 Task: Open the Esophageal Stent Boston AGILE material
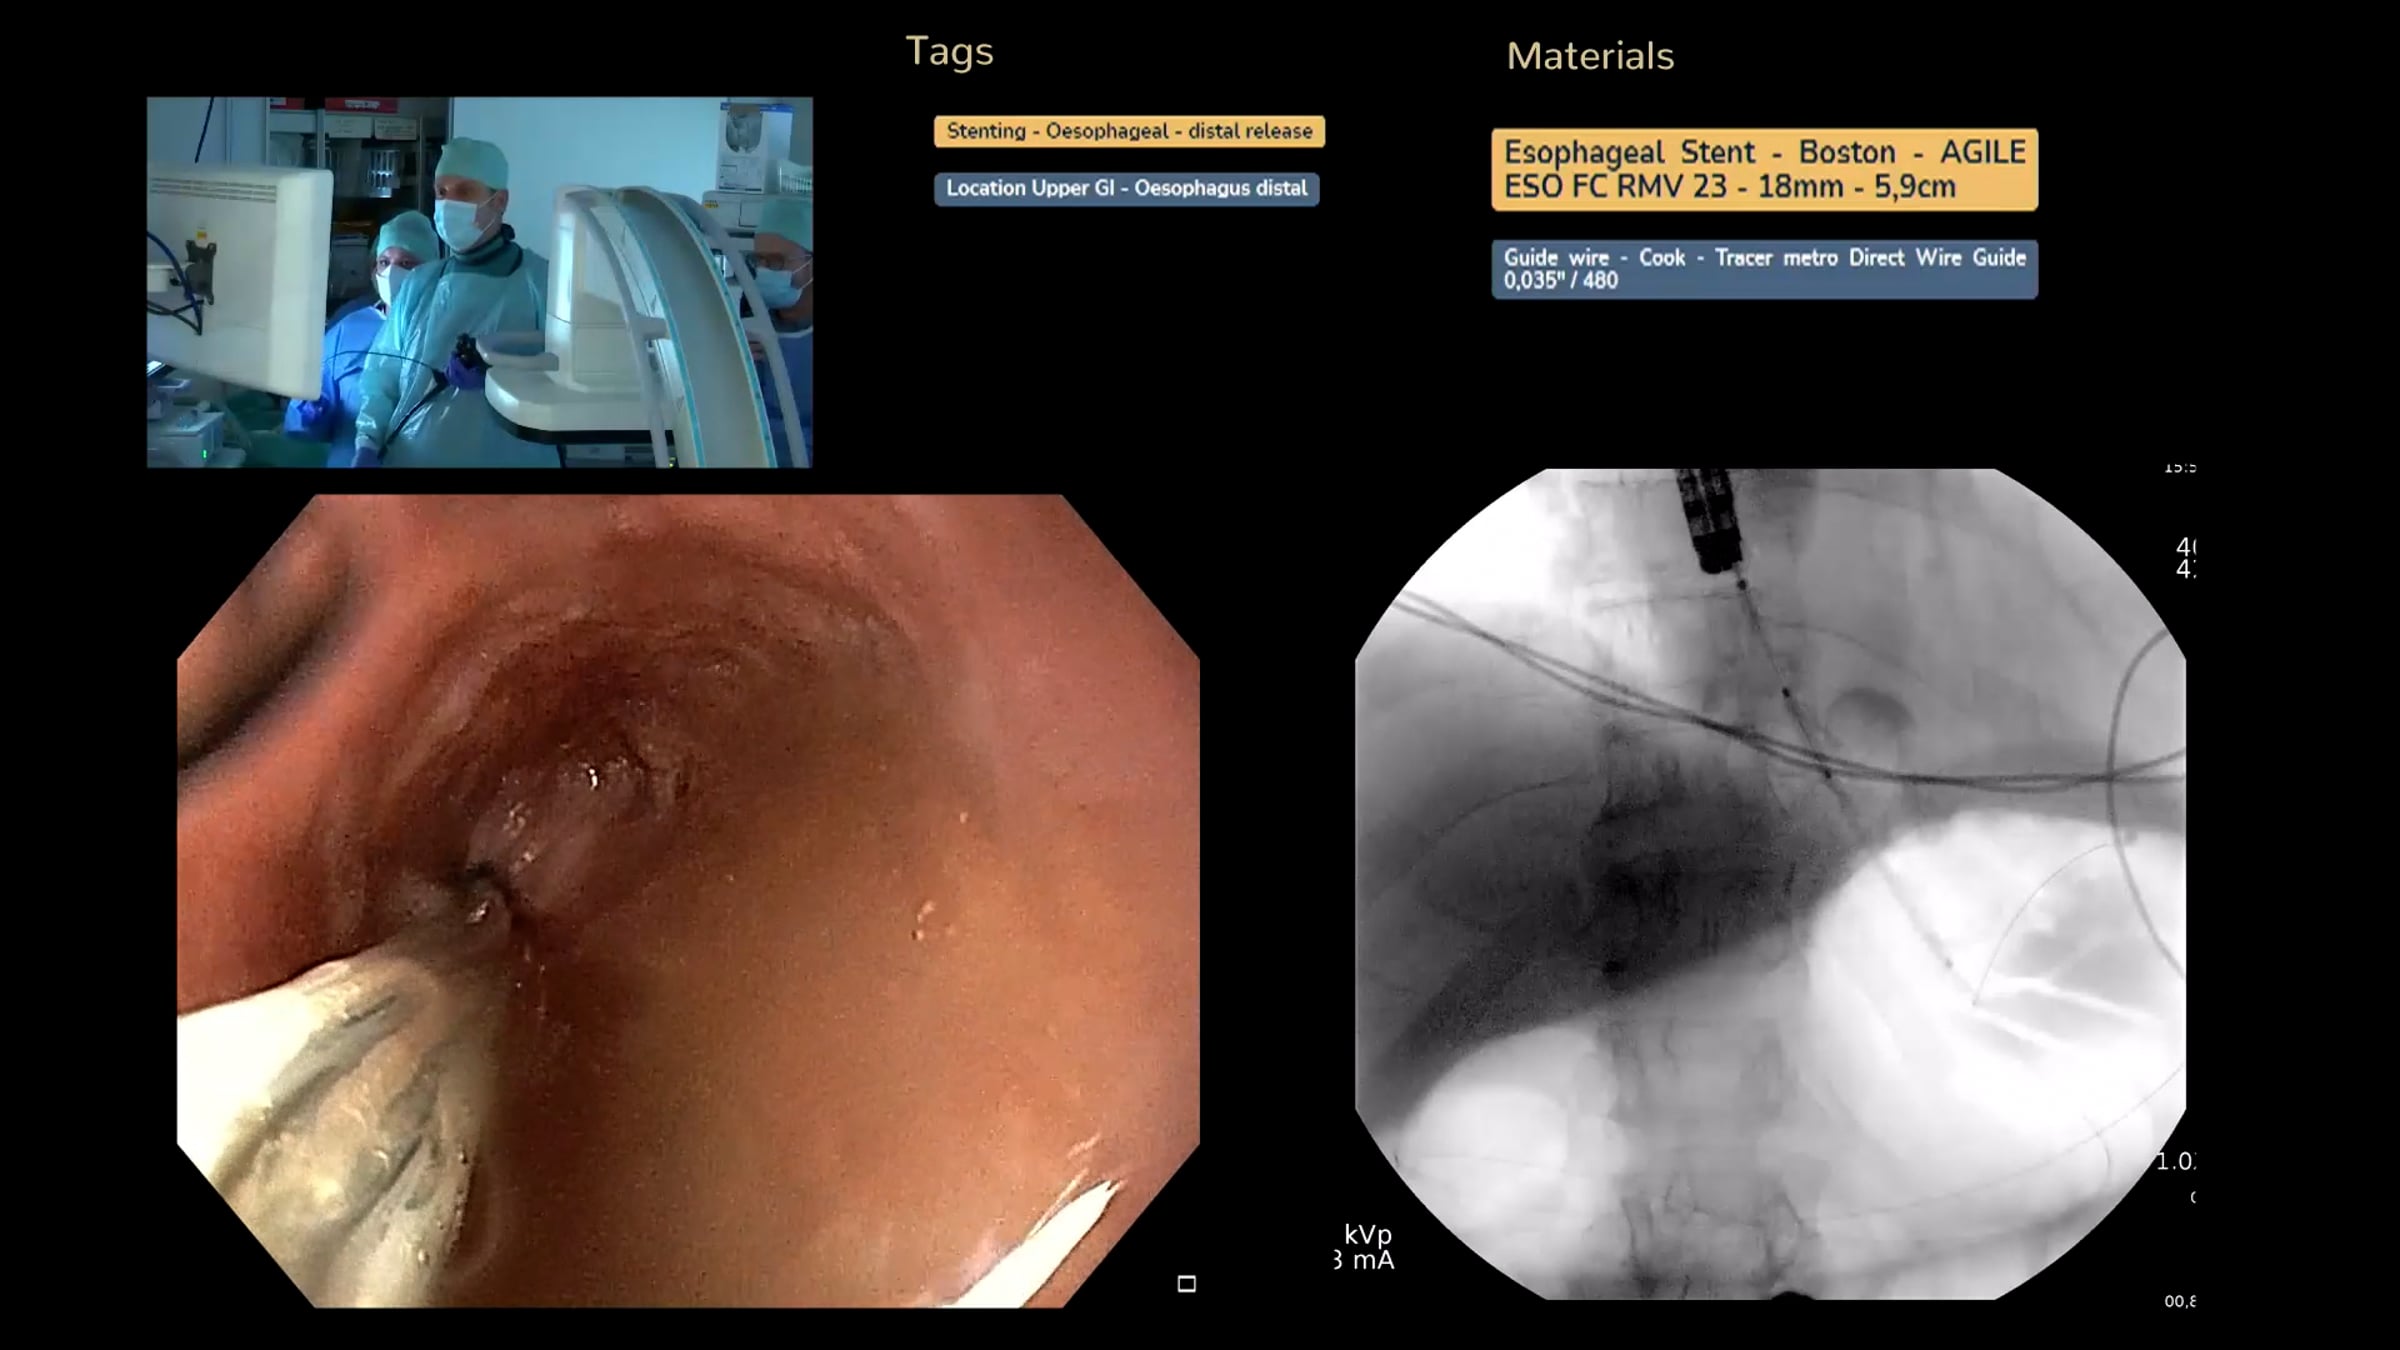click(1764, 169)
